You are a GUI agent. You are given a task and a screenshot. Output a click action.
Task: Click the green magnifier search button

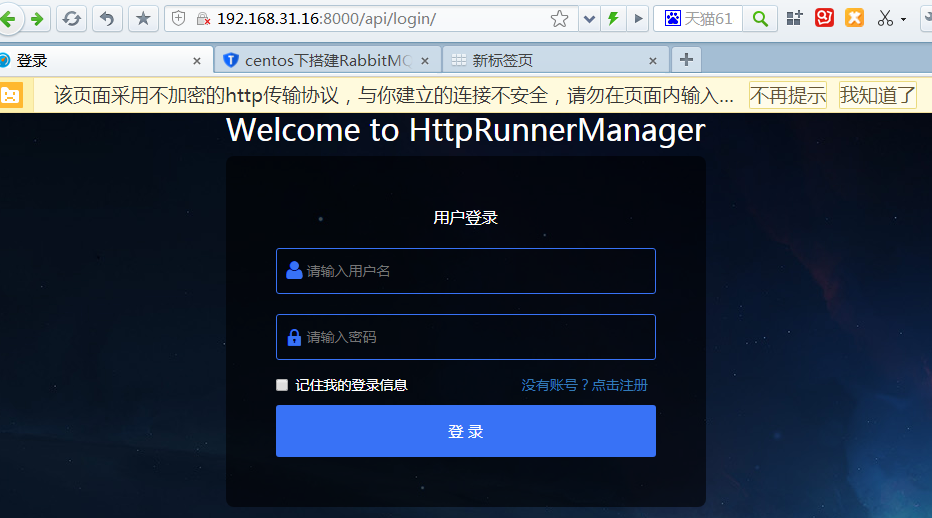(760, 19)
